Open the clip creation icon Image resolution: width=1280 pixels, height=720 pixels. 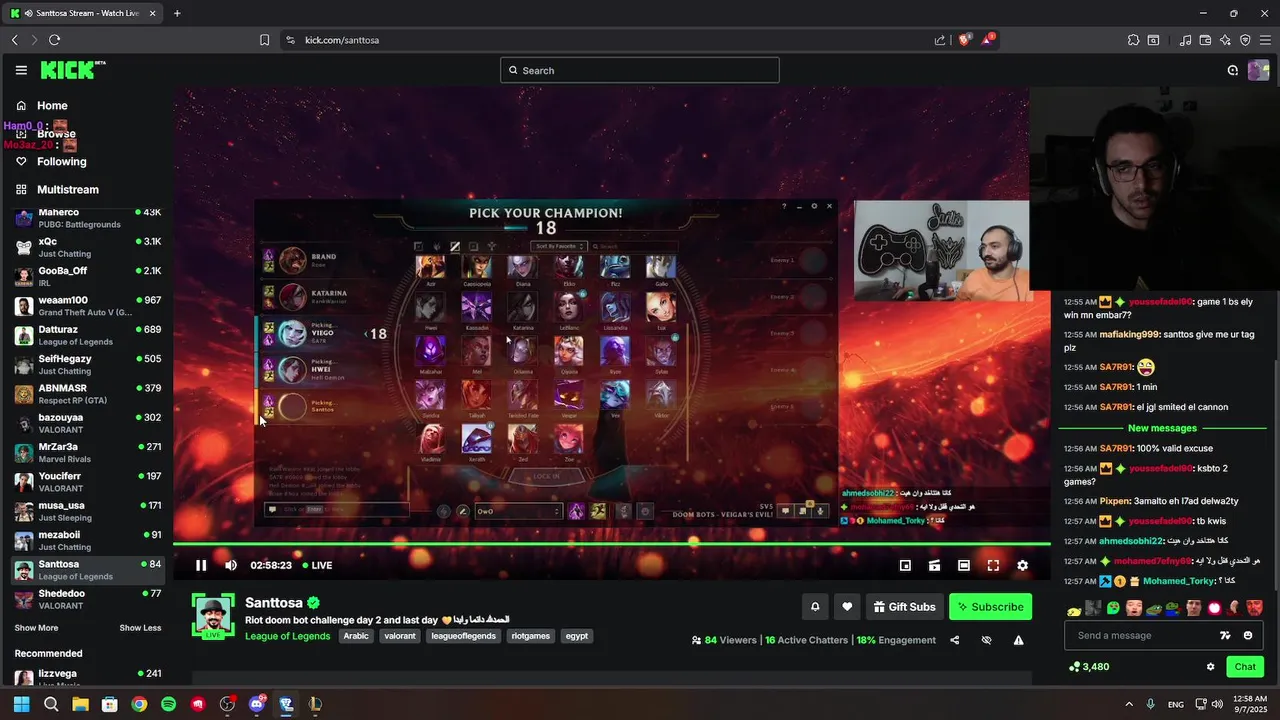tap(934, 565)
